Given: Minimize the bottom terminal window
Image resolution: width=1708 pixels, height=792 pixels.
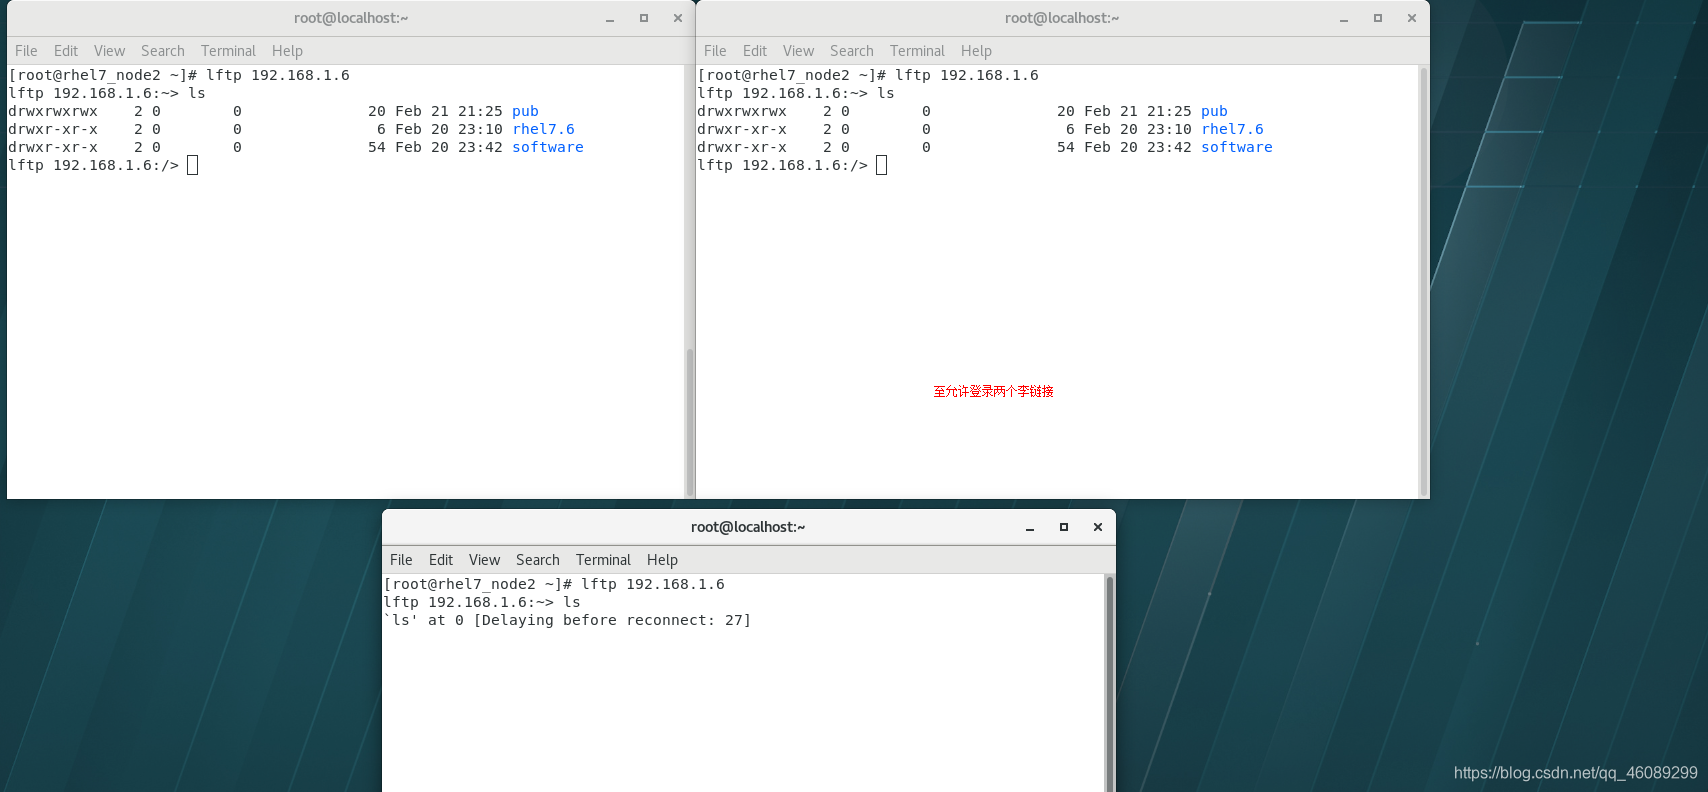Looking at the screenshot, I should pyautogui.click(x=1030, y=527).
